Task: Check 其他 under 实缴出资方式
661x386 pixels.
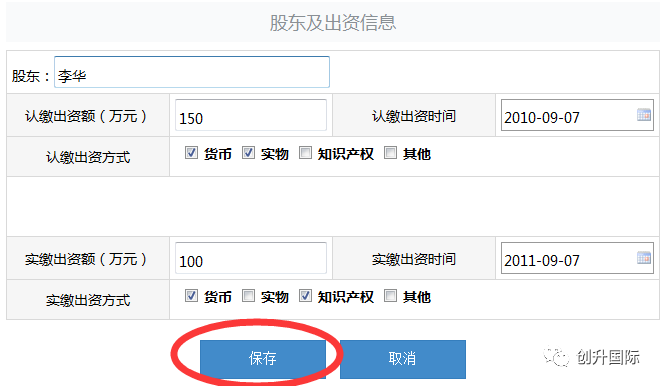Action: (x=390, y=296)
